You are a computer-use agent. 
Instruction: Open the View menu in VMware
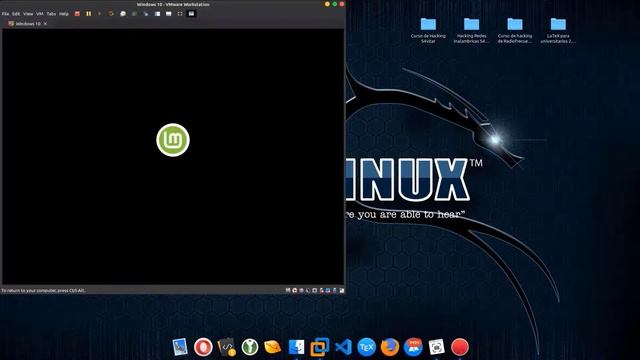(28, 14)
